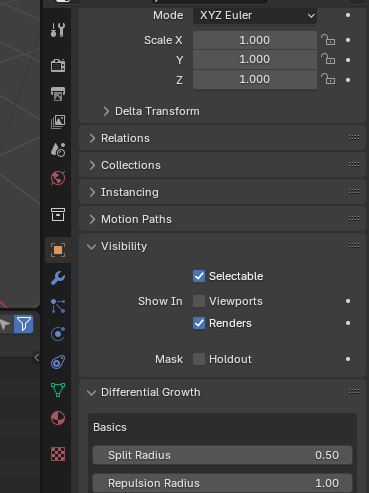Screen dimensions: 369x493
Task: Open the Render properties tab
Action: click(x=58, y=65)
